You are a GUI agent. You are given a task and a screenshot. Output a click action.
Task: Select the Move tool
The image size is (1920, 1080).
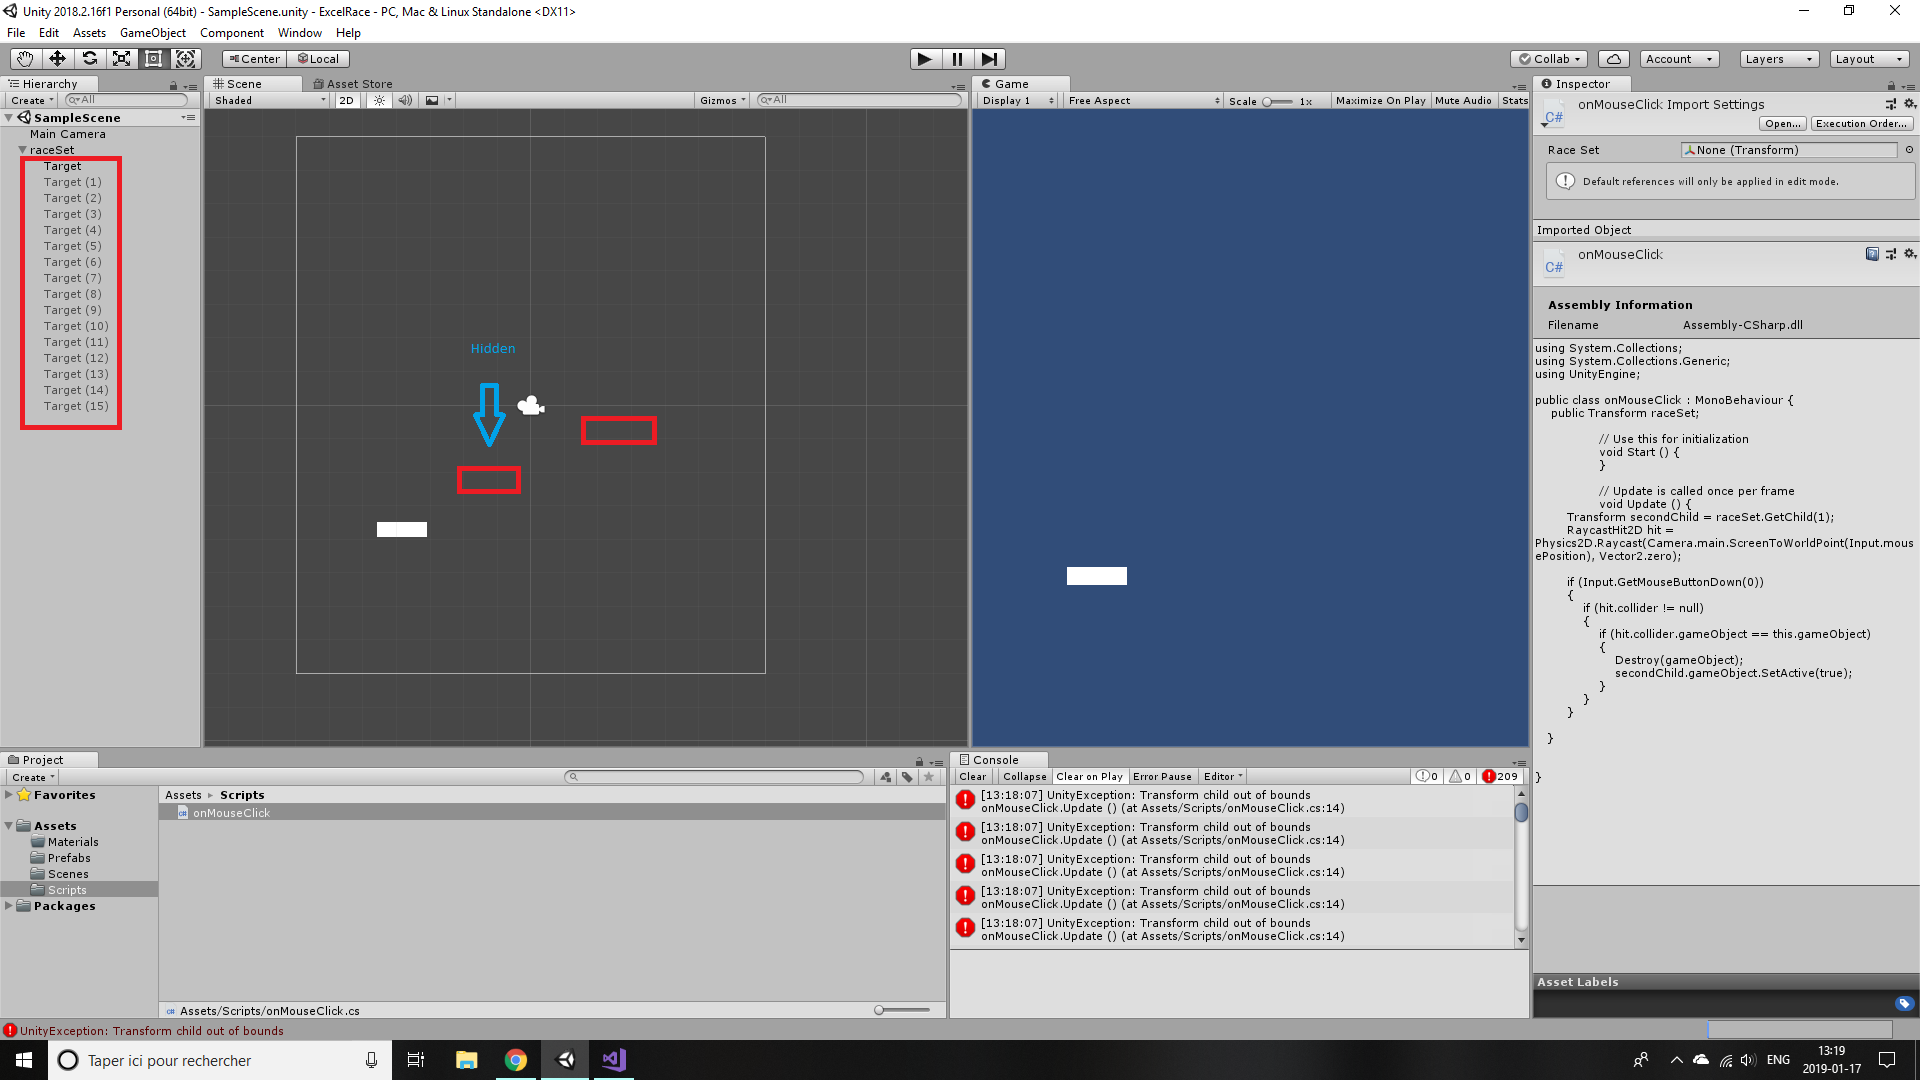[57, 59]
